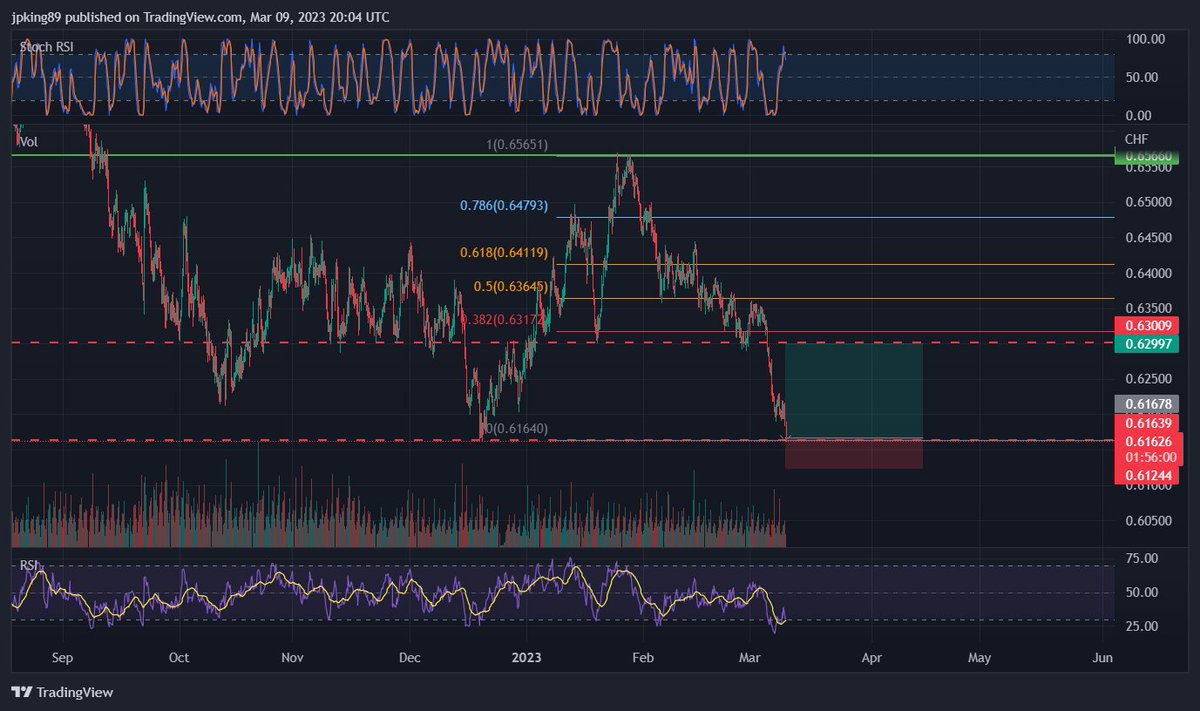Click the 2023 label on time axis

click(526, 658)
